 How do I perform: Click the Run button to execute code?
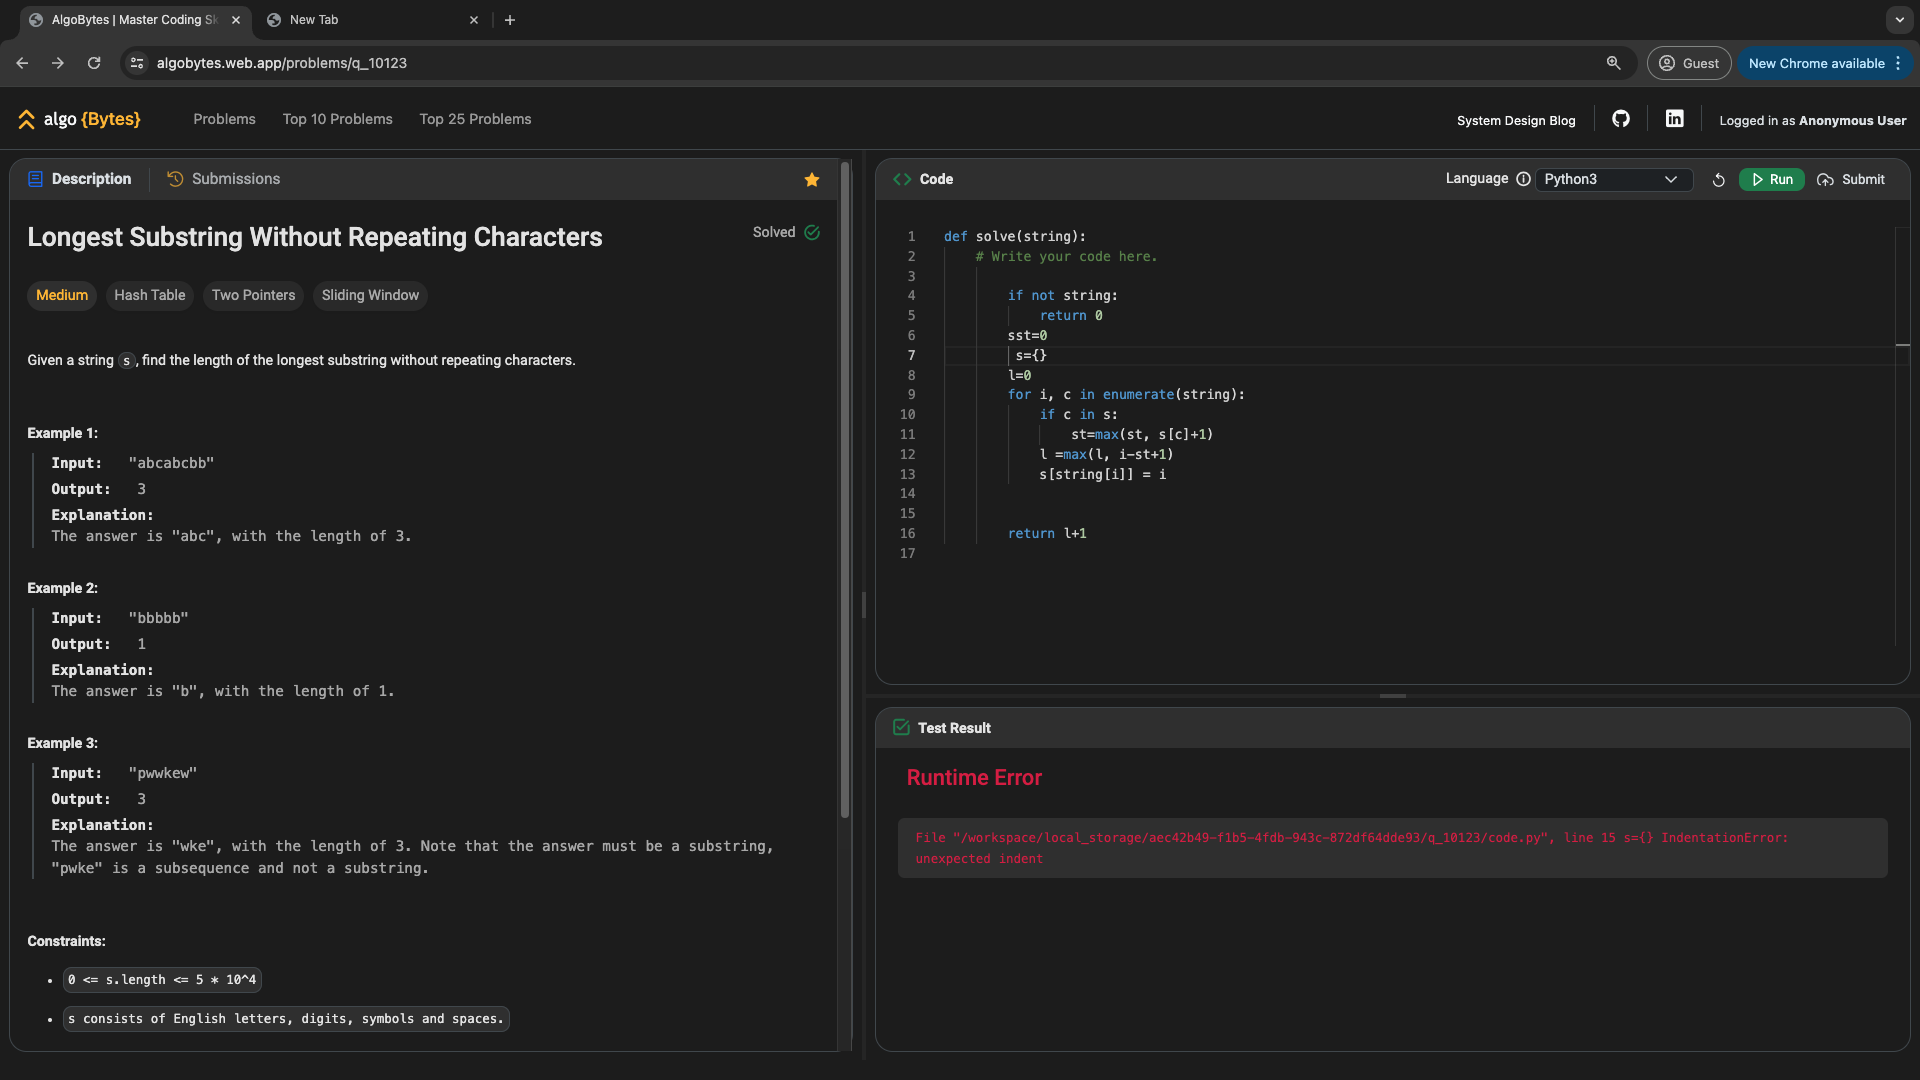pyautogui.click(x=1772, y=179)
